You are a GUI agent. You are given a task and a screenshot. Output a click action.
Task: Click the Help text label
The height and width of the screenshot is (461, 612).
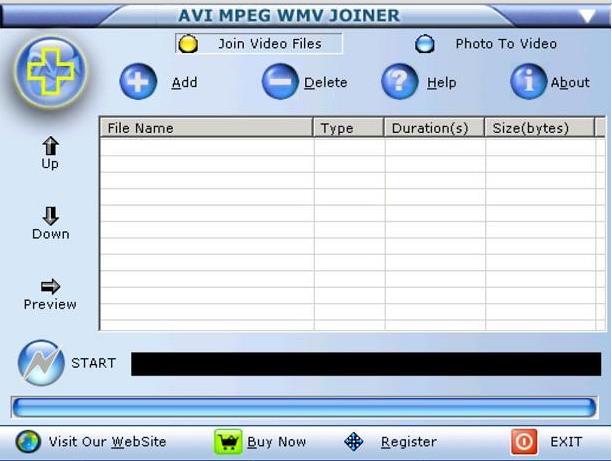tap(441, 83)
